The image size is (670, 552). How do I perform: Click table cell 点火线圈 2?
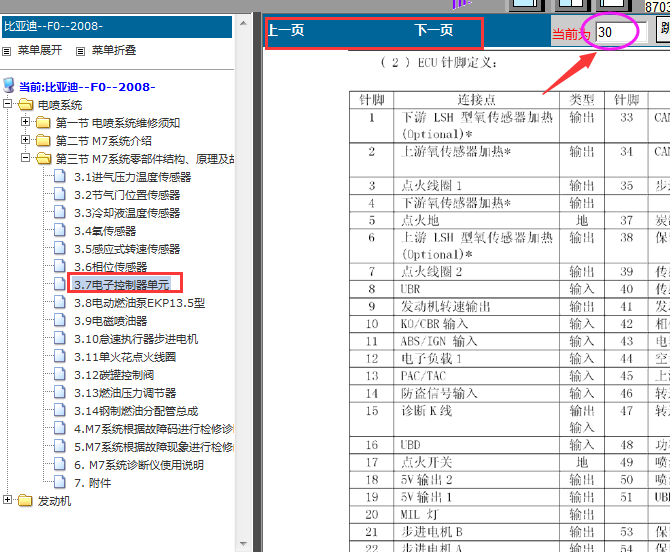coord(476,272)
